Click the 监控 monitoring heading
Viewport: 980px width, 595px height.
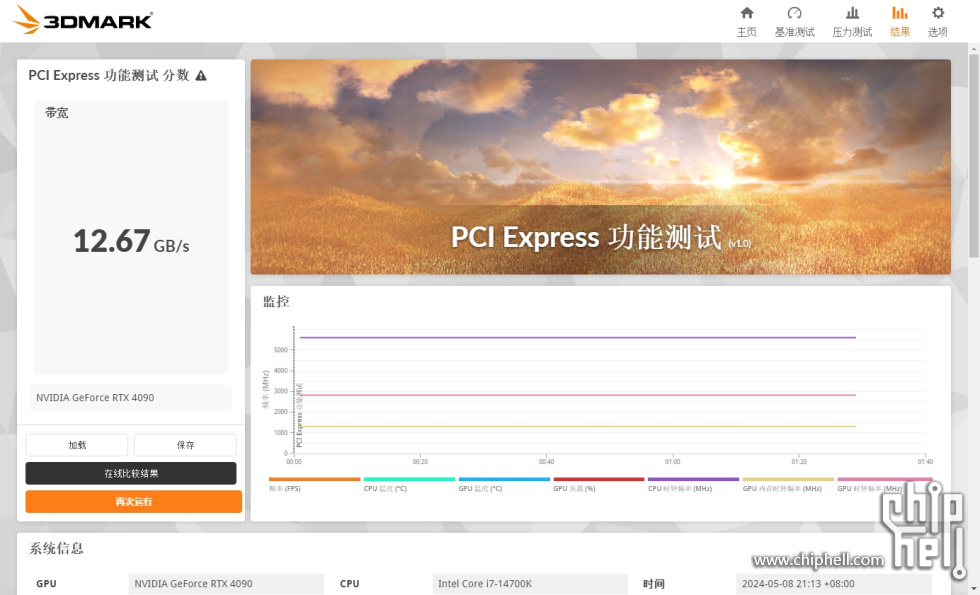click(276, 302)
